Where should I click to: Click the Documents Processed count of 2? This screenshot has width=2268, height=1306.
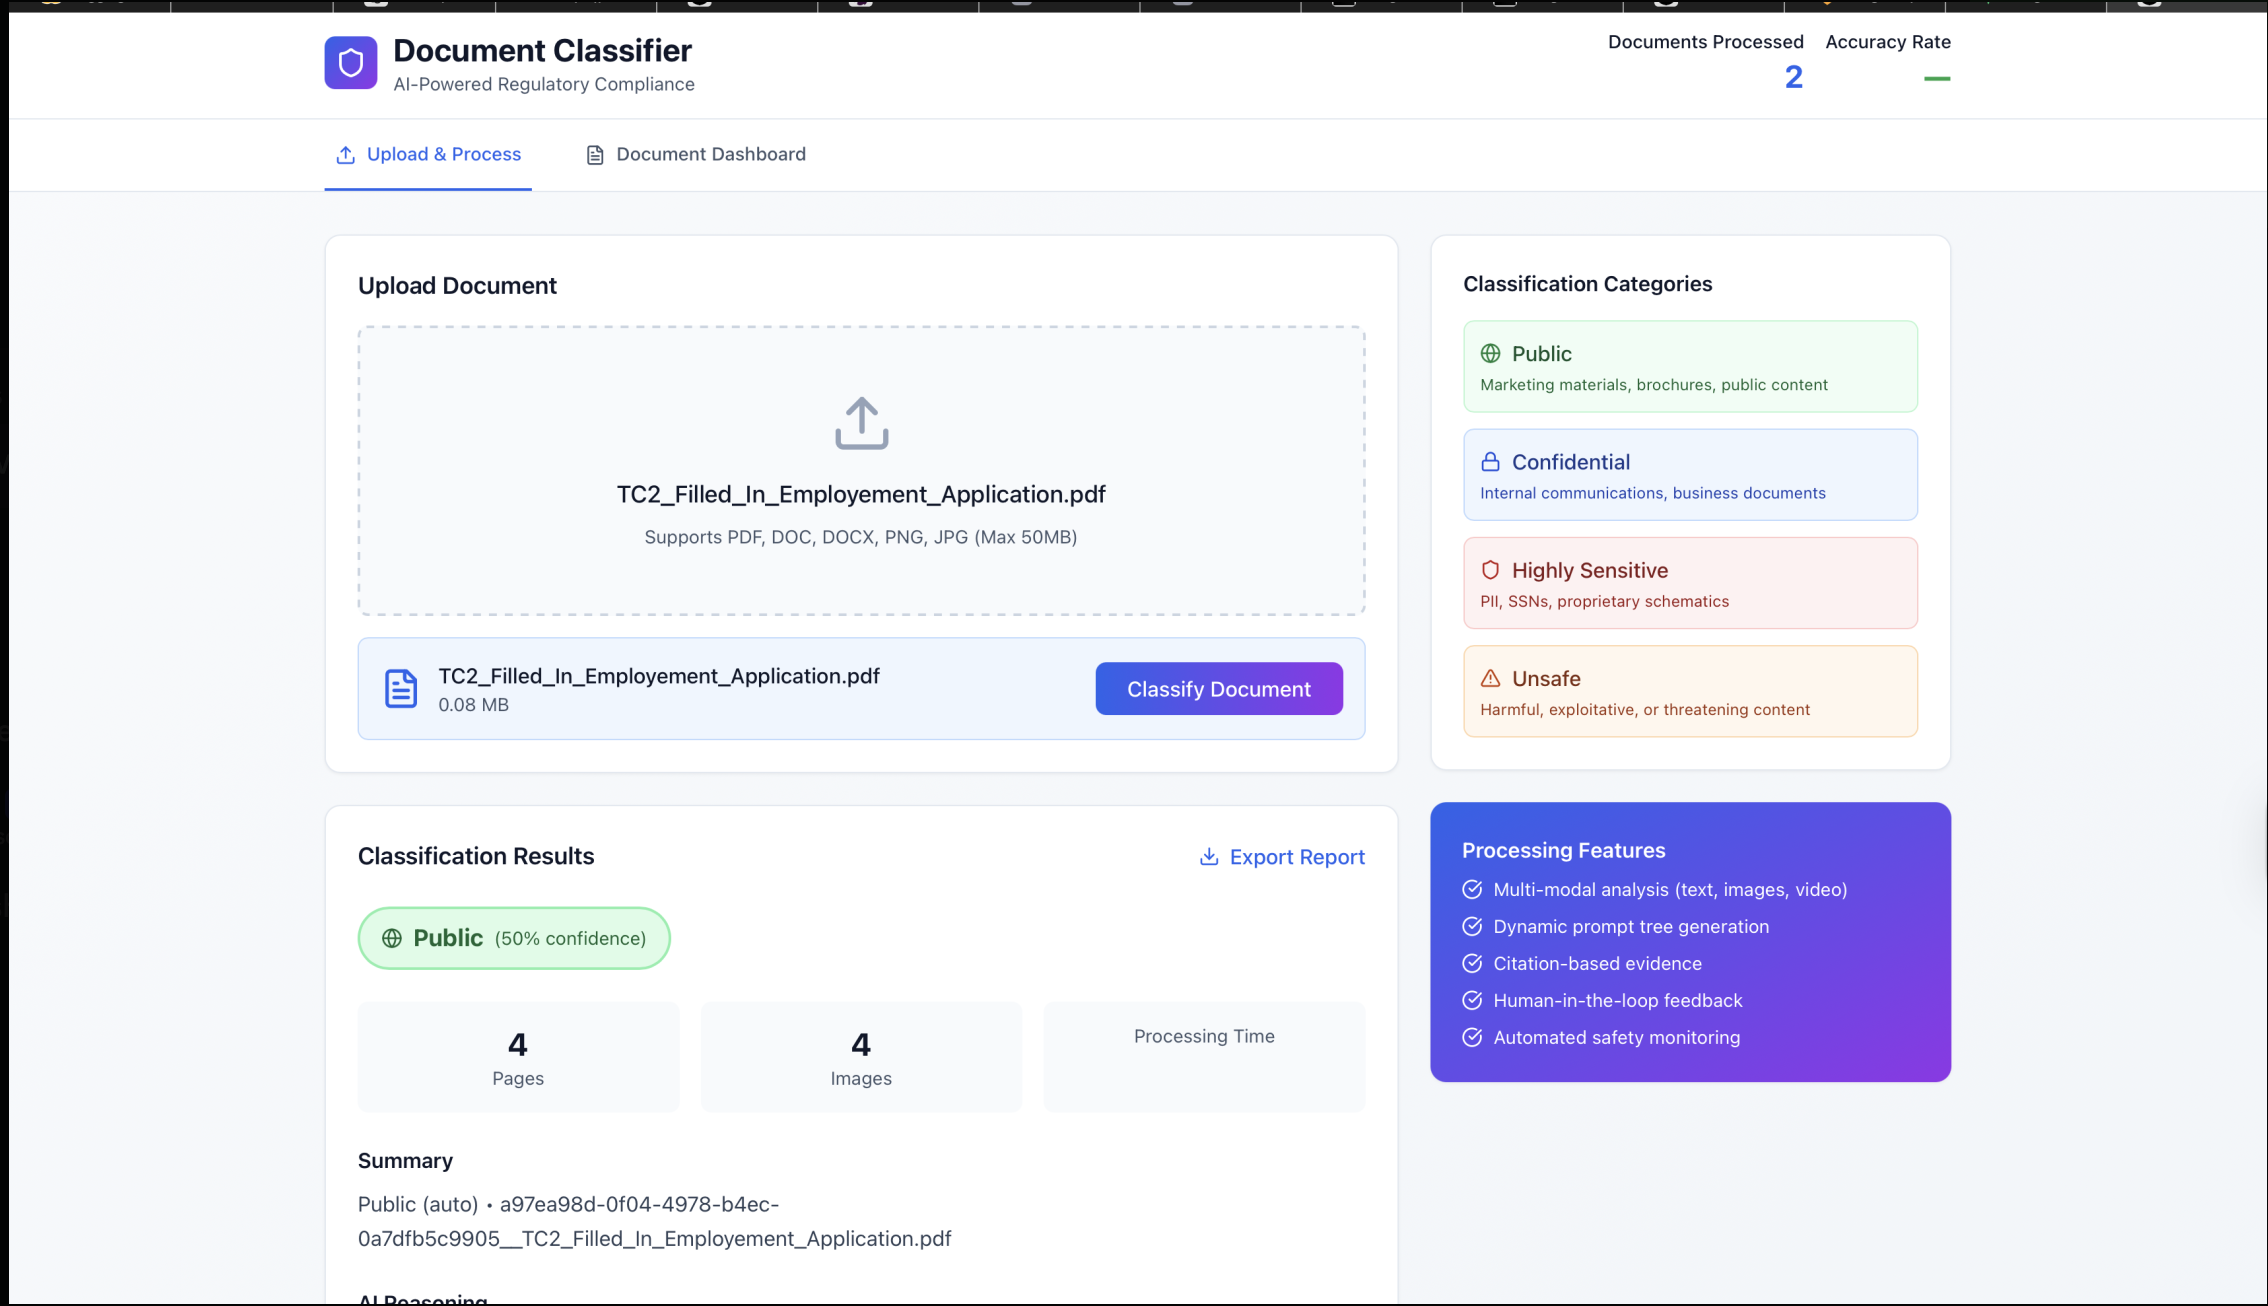[1793, 77]
